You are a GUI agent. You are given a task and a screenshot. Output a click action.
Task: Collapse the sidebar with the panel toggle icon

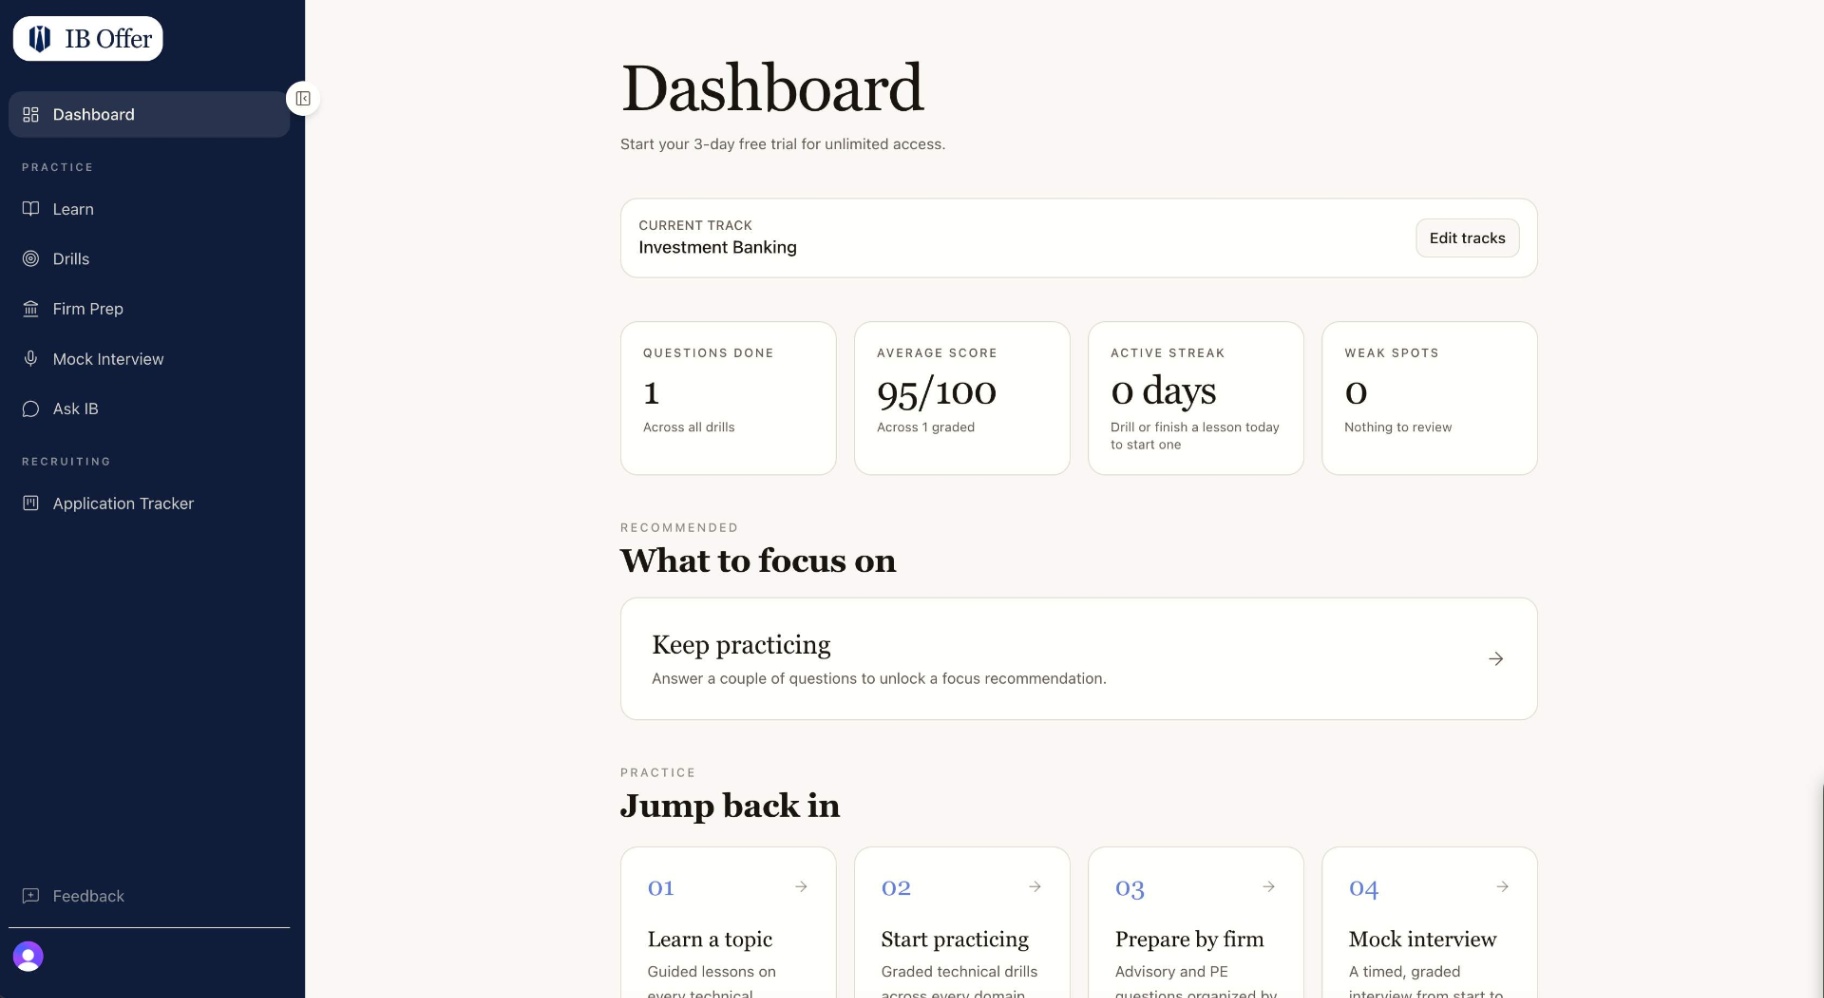[x=303, y=98]
